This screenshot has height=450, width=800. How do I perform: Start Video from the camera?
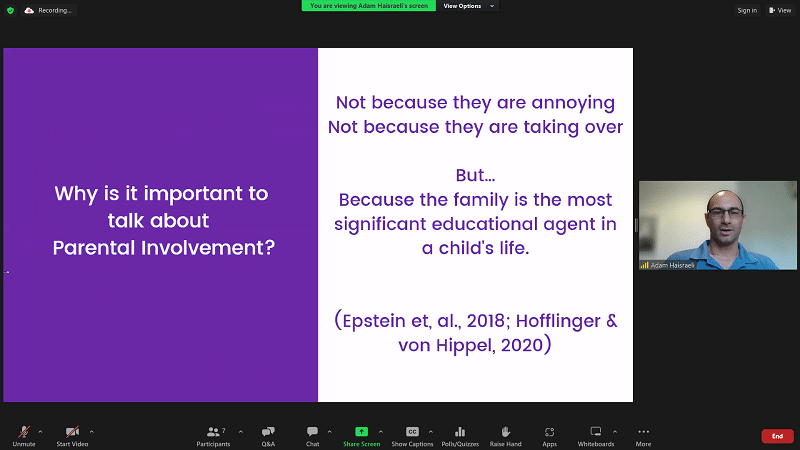71,434
